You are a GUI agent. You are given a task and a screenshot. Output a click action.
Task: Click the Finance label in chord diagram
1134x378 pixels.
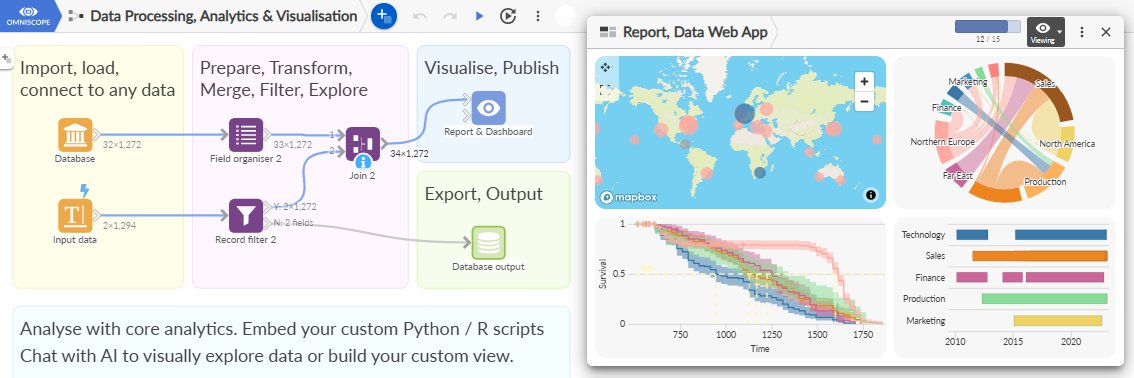click(x=947, y=108)
